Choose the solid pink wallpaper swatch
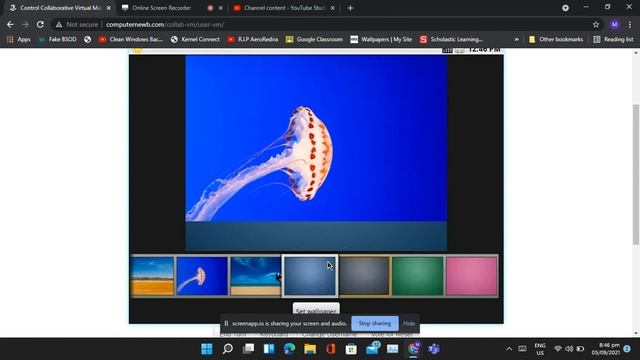 click(471, 276)
